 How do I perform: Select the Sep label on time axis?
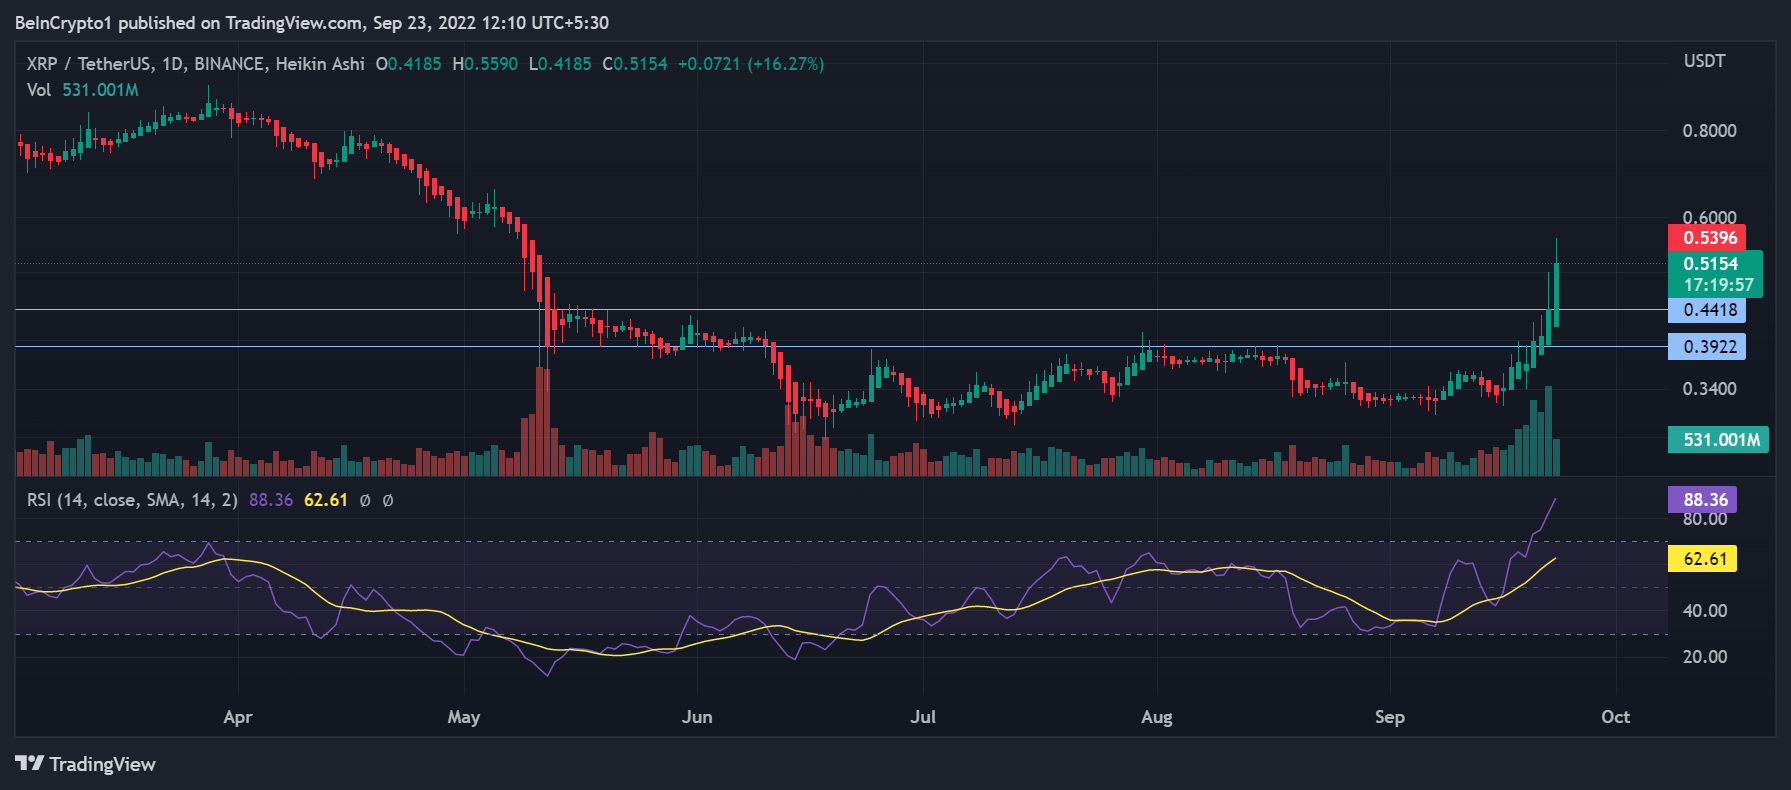click(1389, 717)
